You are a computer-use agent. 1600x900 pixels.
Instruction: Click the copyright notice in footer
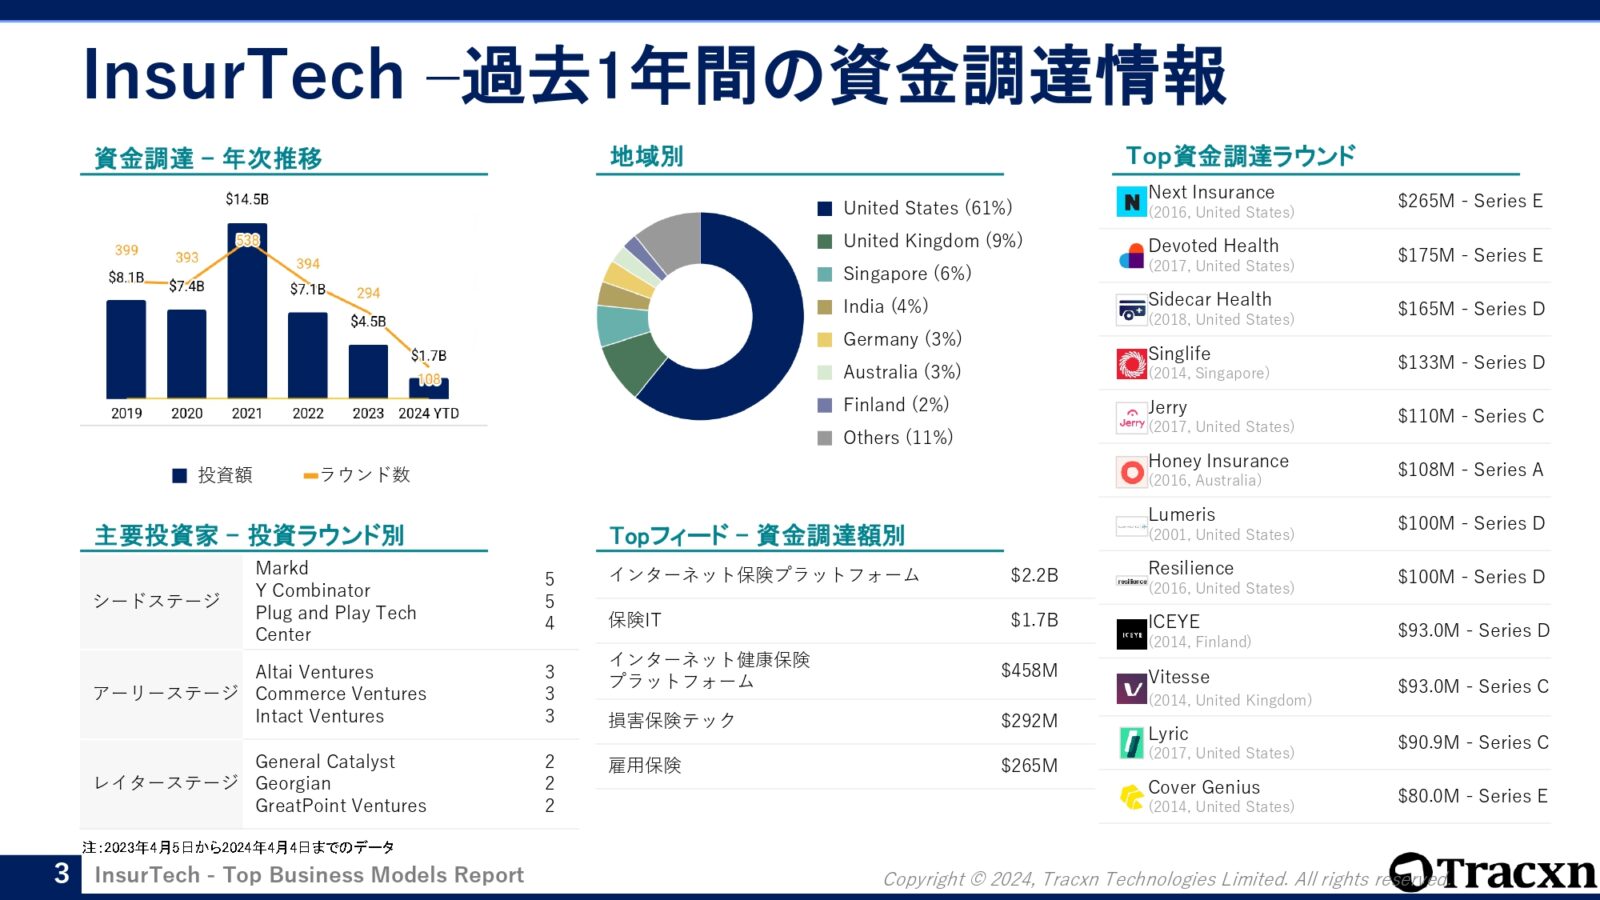click(1164, 879)
